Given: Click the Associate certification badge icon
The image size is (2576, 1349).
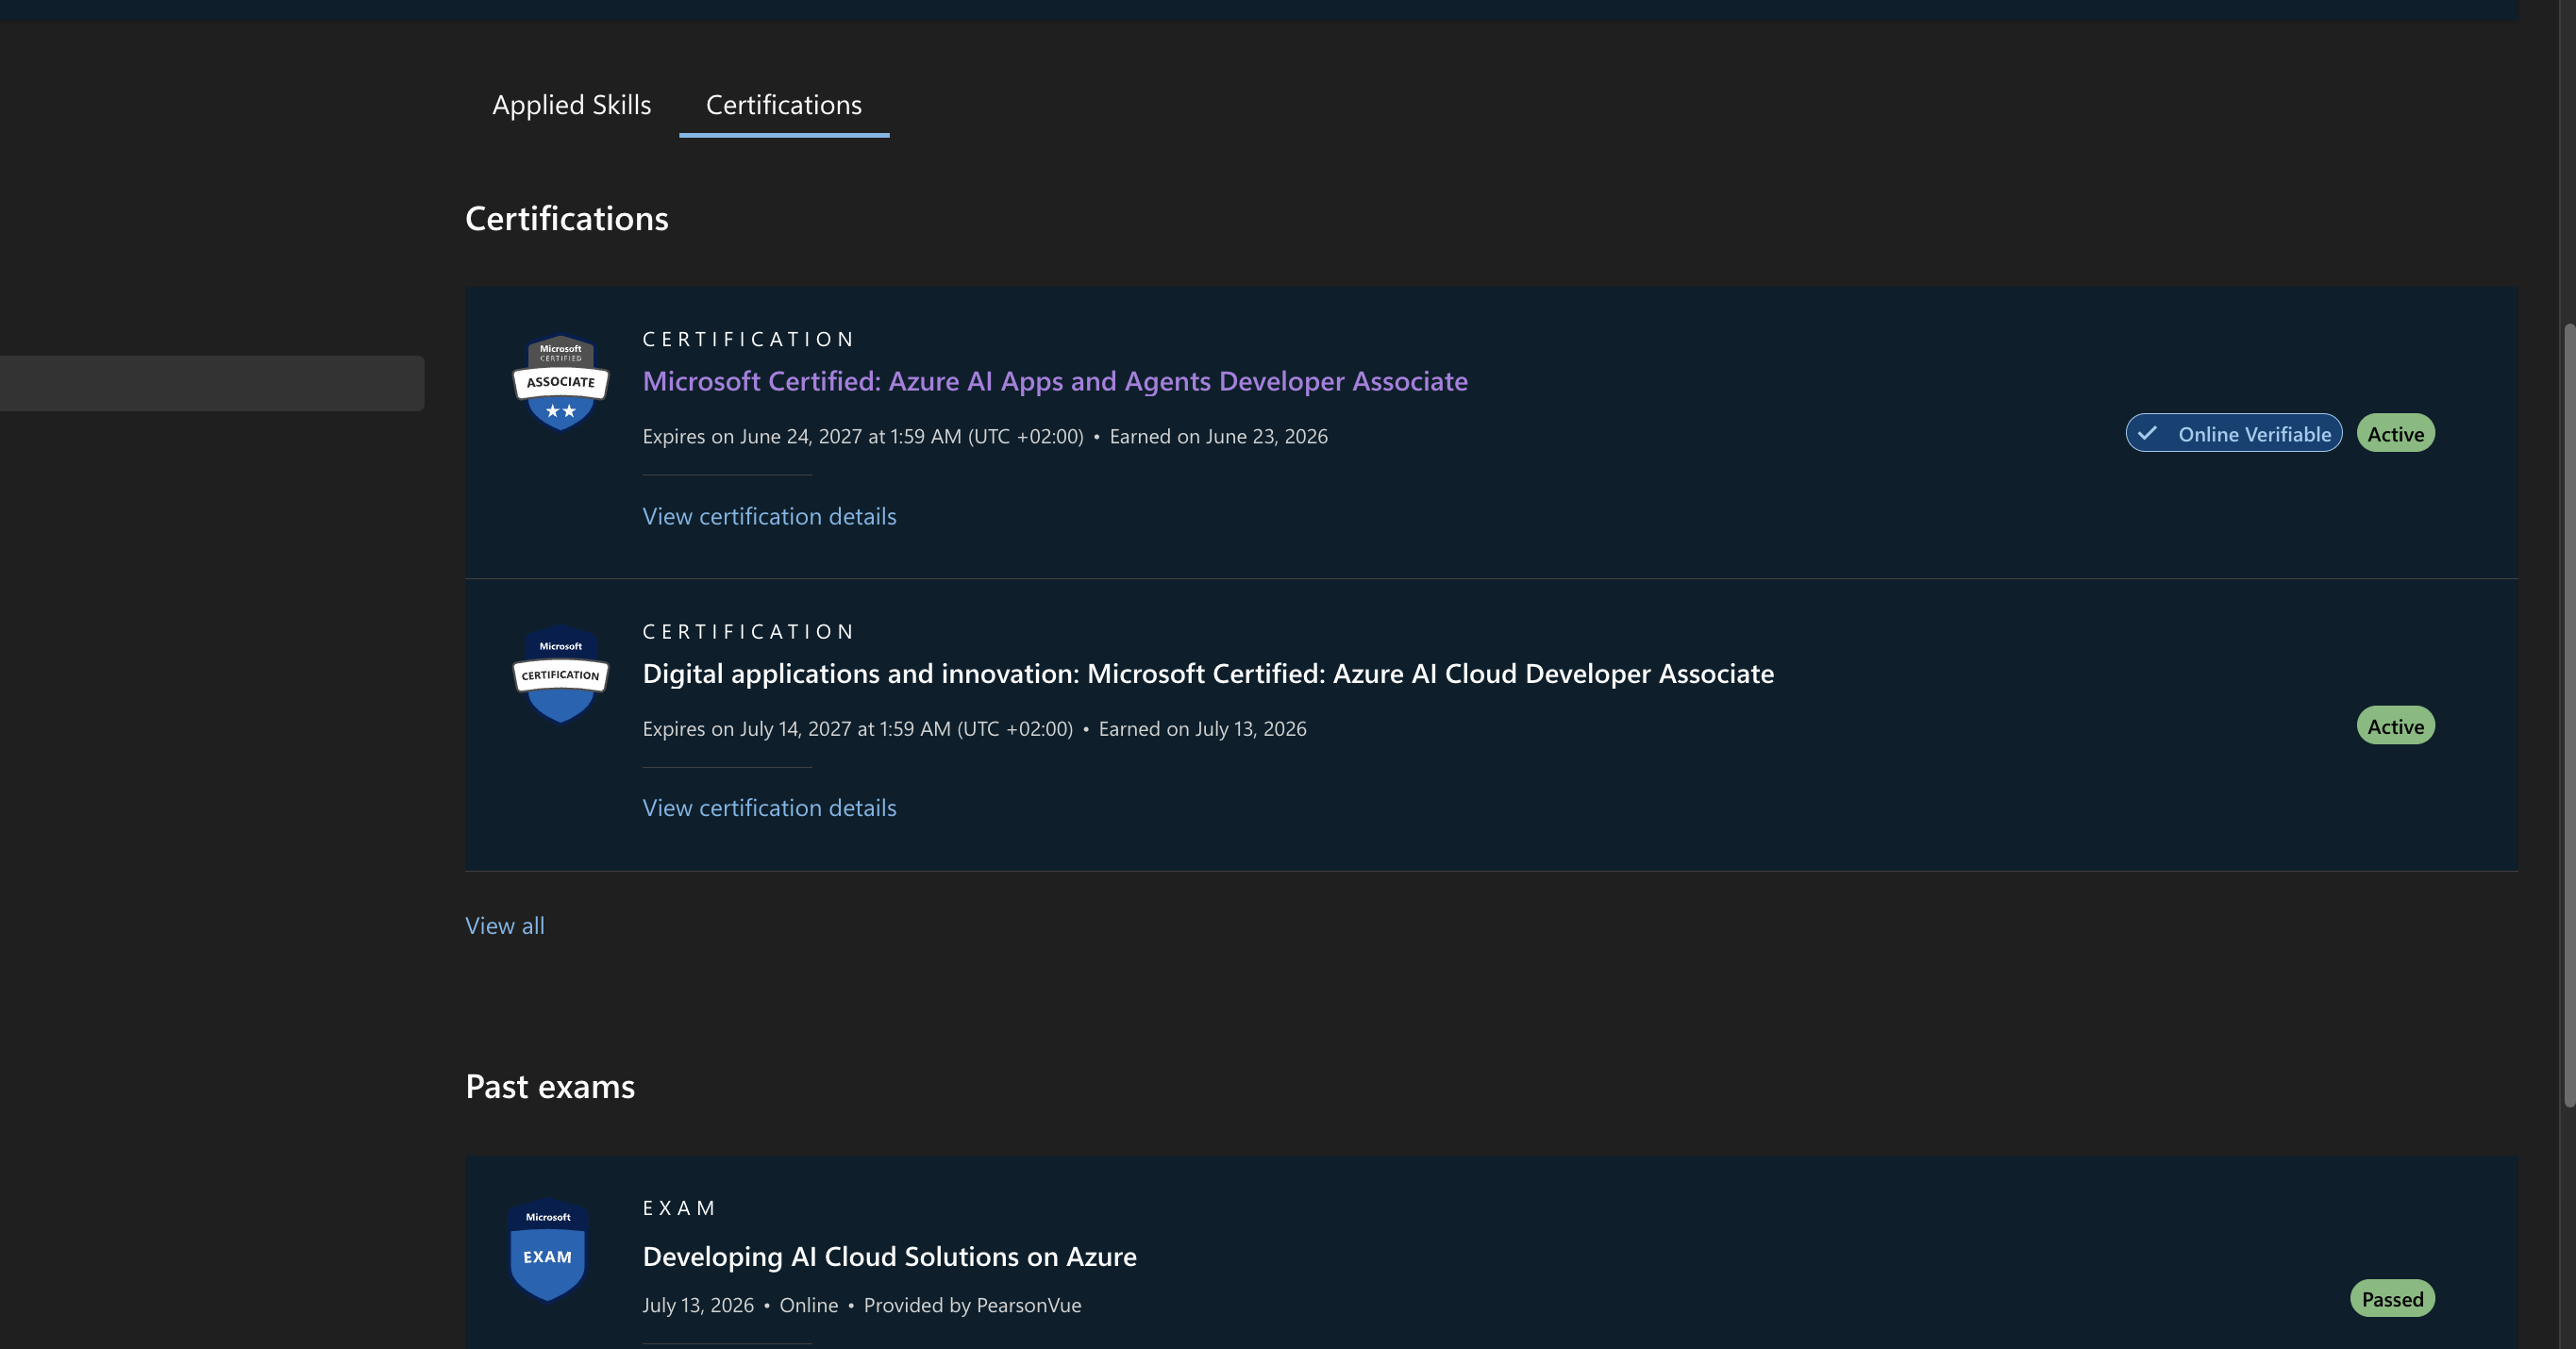Looking at the screenshot, I should (560, 383).
